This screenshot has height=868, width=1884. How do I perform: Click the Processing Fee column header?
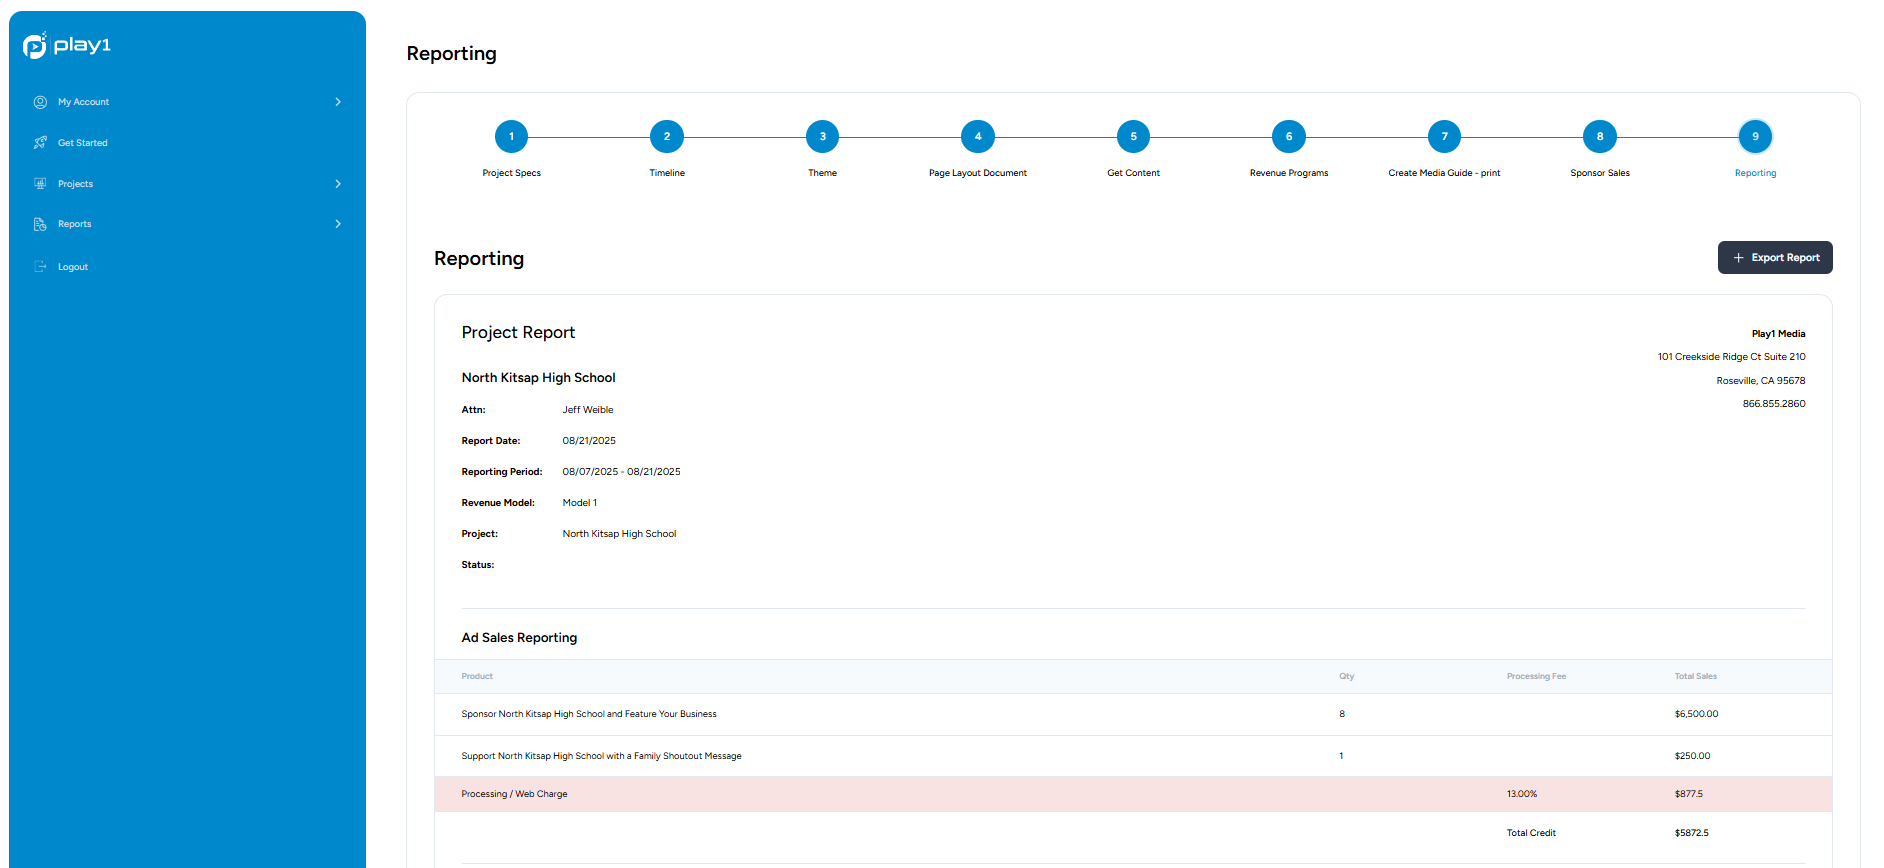click(x=1536, y=676)
